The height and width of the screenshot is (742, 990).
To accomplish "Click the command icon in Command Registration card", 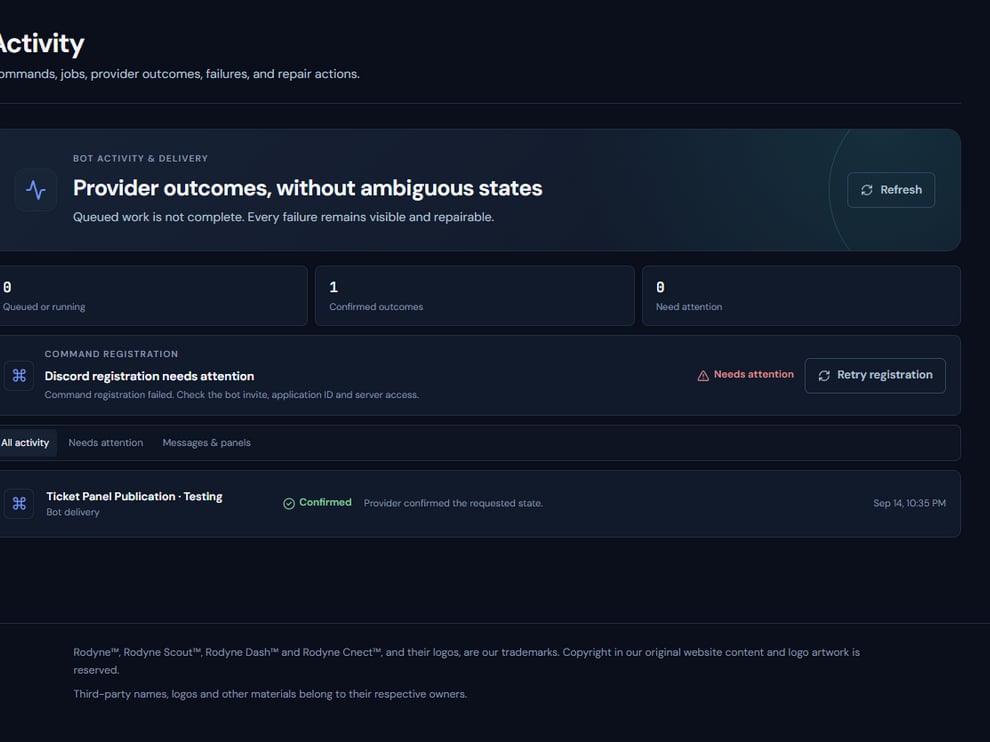I will point(19,376).
